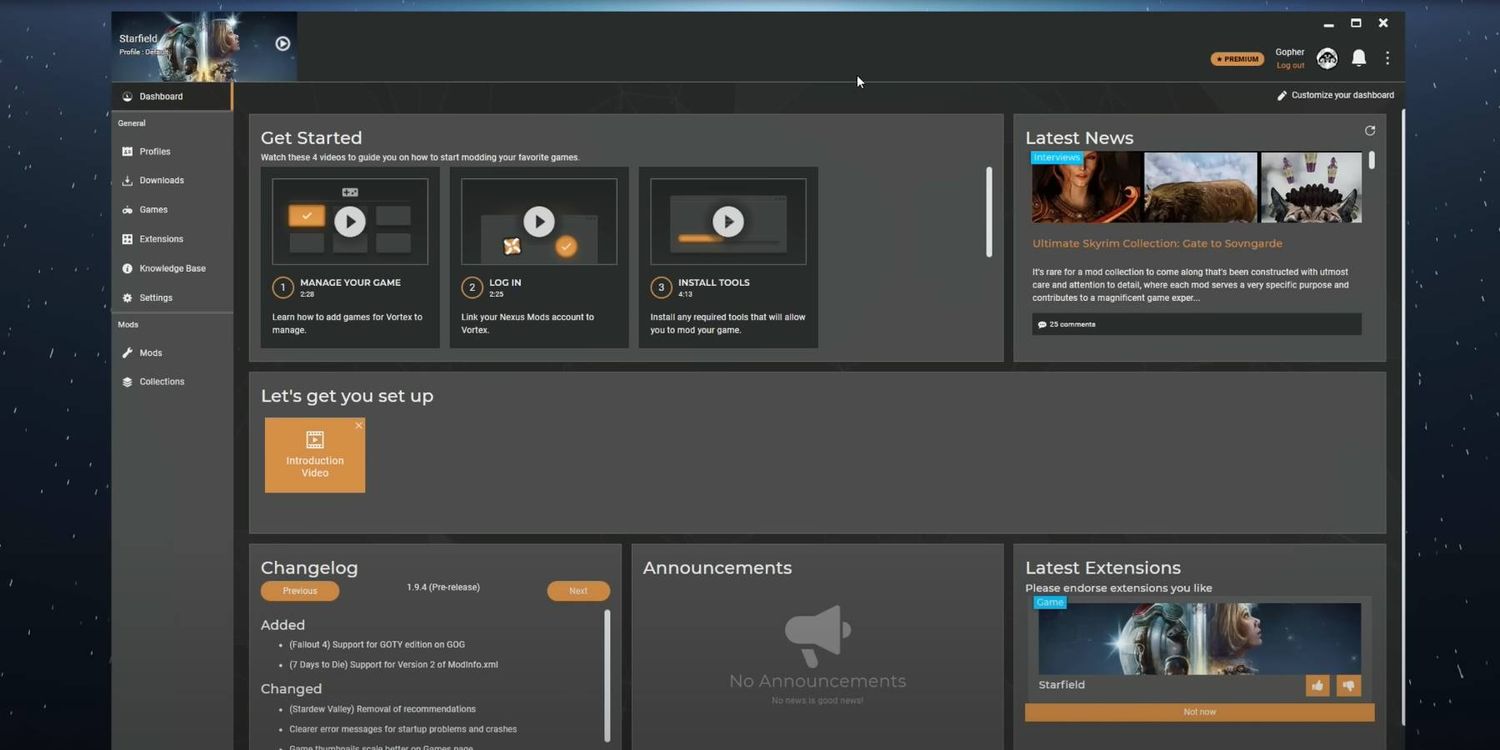Click thumbs down on Starfield extension

click(x=1348, y=685)
